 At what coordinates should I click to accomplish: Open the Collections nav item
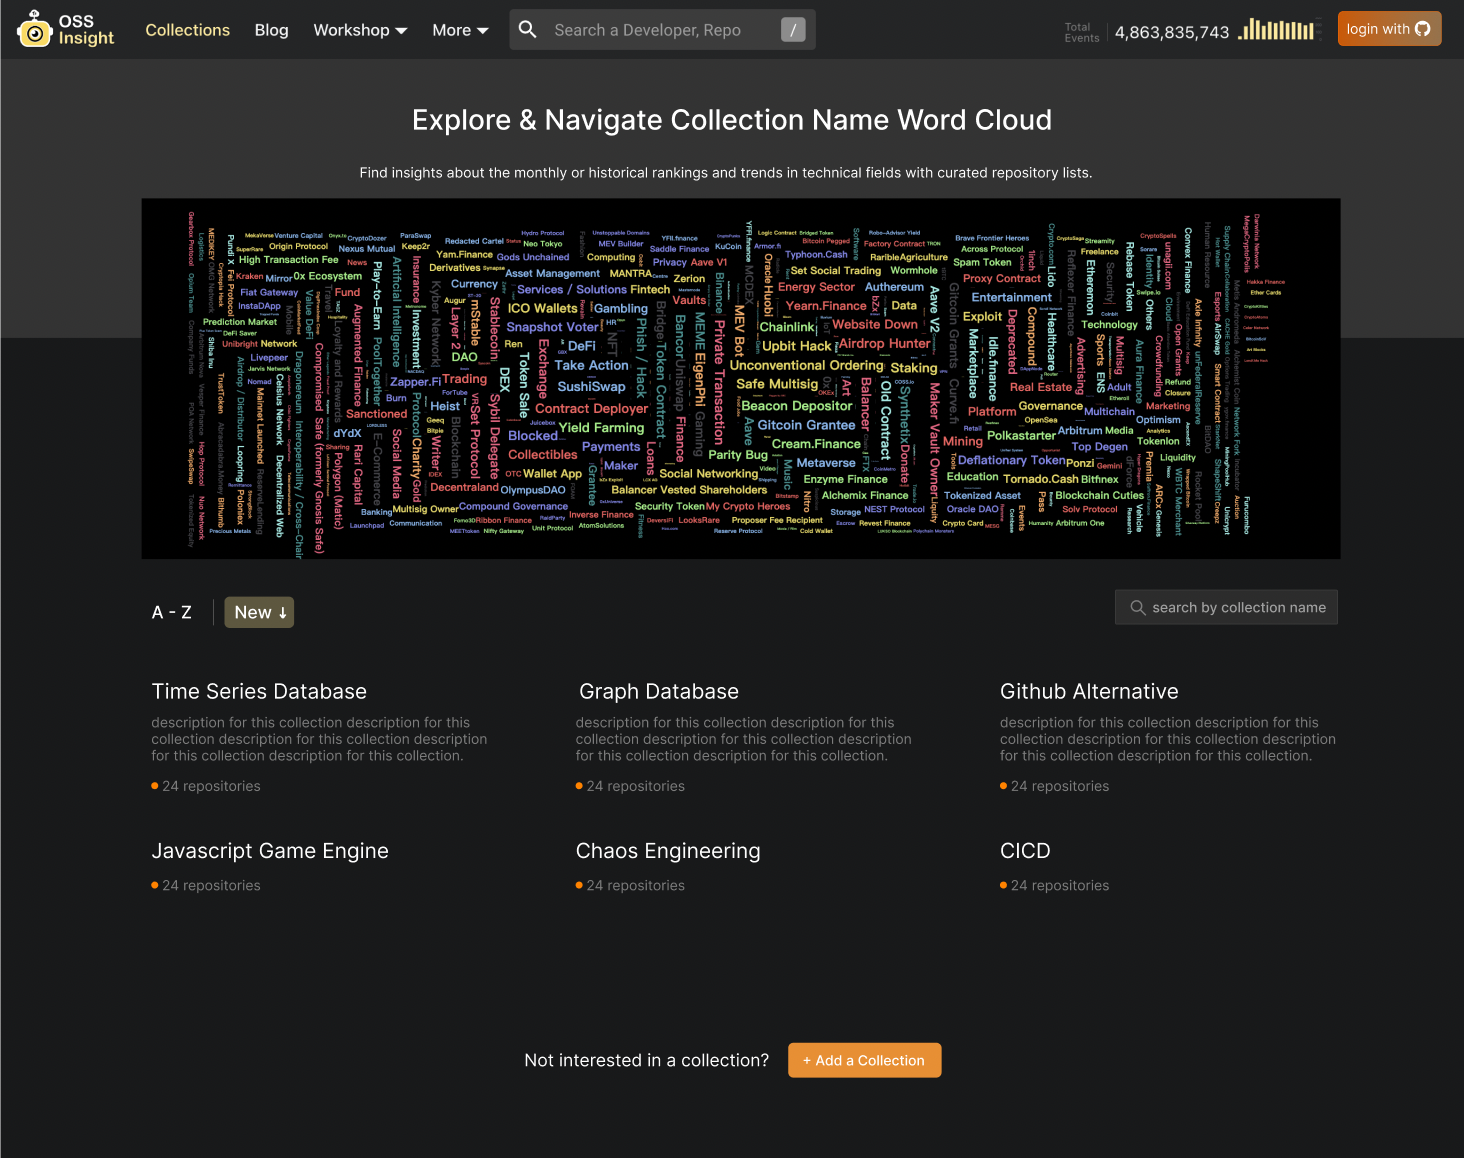pyautogui.click(x=188, y=30)
